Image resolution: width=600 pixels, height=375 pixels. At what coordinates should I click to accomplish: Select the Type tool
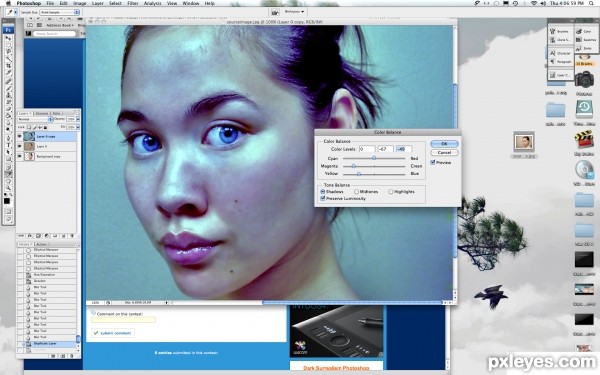point(8,145)
